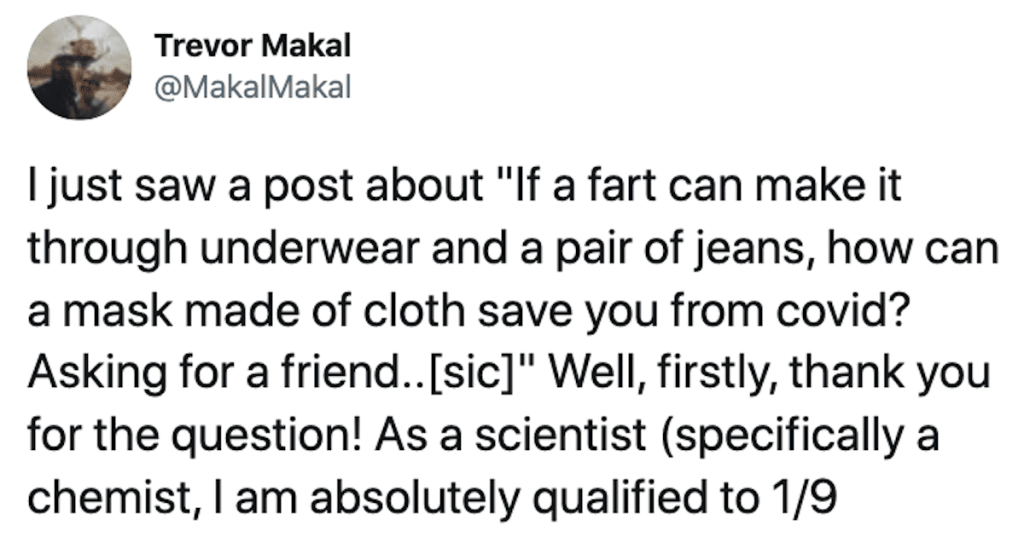This screenshot has height=537, width=1024.
Task: Click the word chemist in the tweet
Action: tap(108, 498)
